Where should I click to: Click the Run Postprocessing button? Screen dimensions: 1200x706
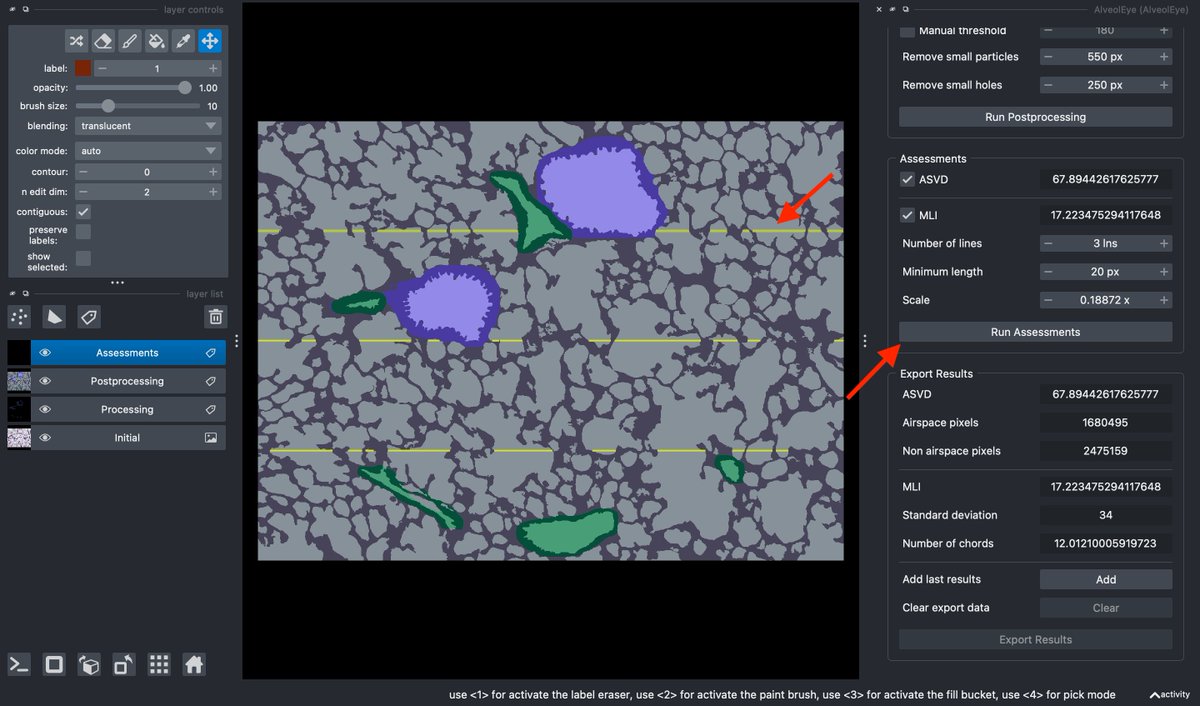coord(1035,117)
